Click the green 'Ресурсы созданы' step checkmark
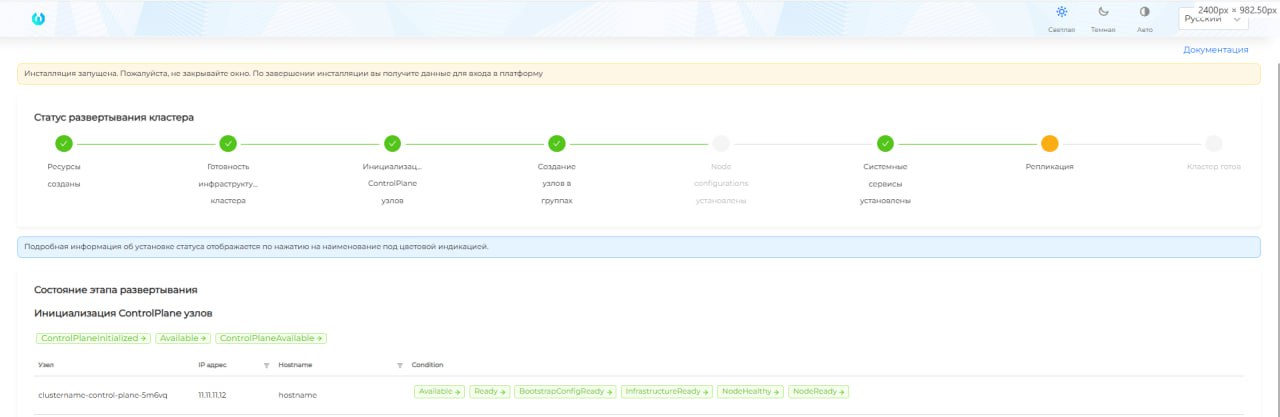 (64, 143)
